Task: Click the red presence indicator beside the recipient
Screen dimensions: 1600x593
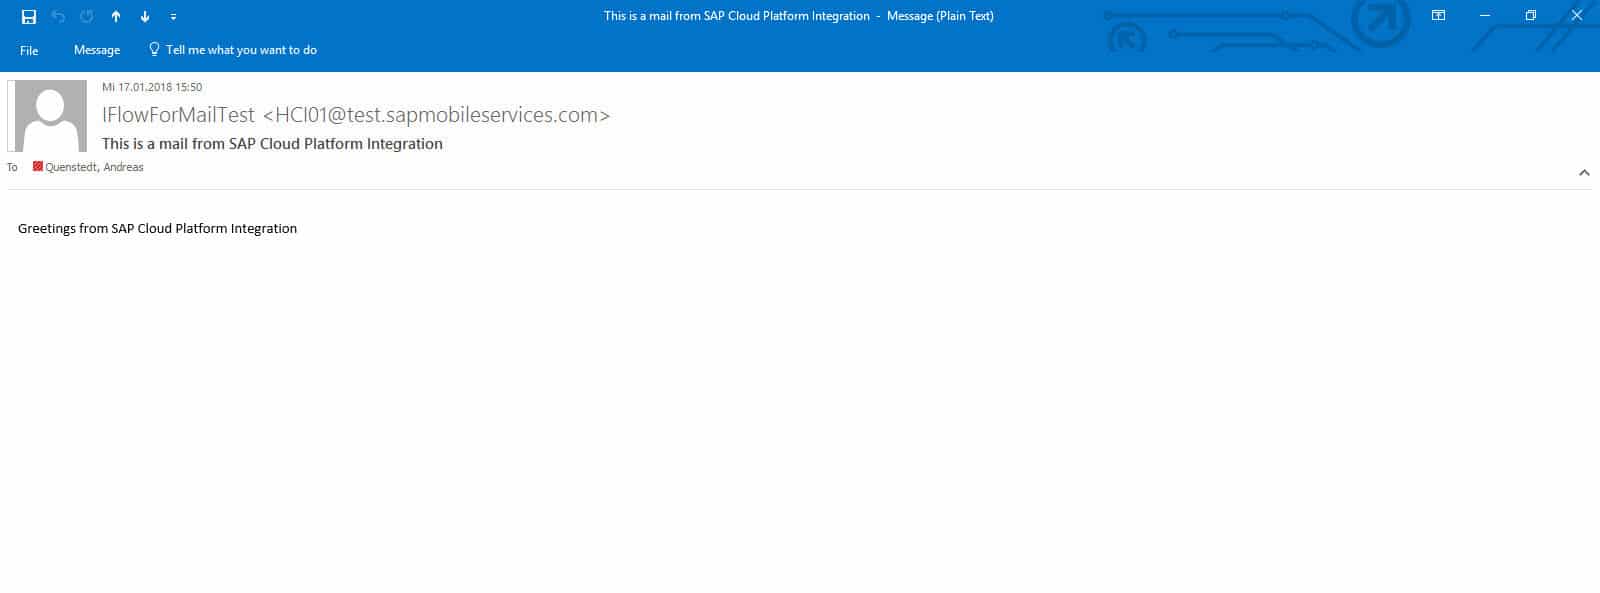Action: click(x=38, y=167)
